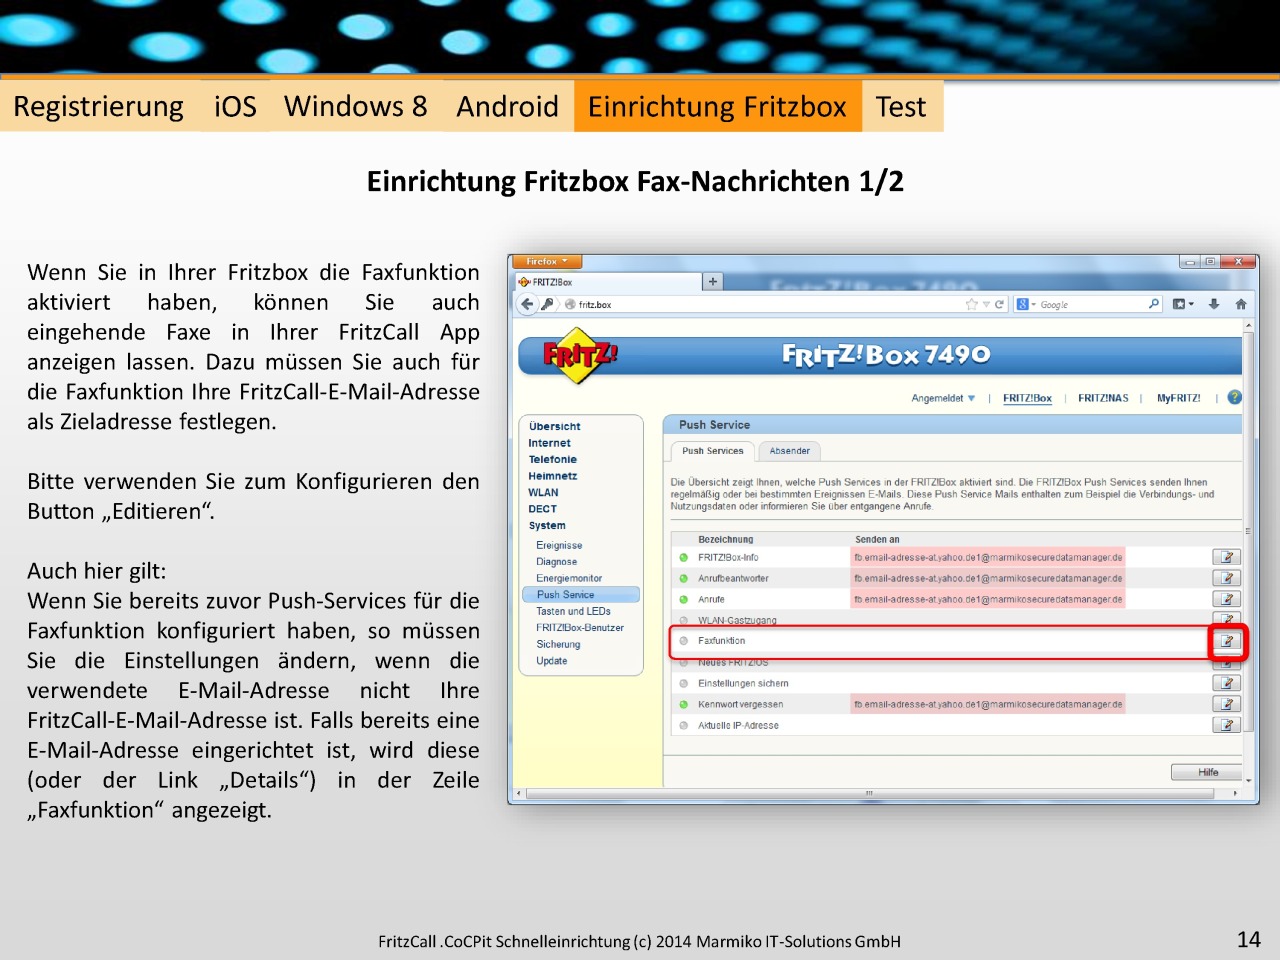
Task: Open the blue help question mark icon
Action: [x=1234, y=397]
